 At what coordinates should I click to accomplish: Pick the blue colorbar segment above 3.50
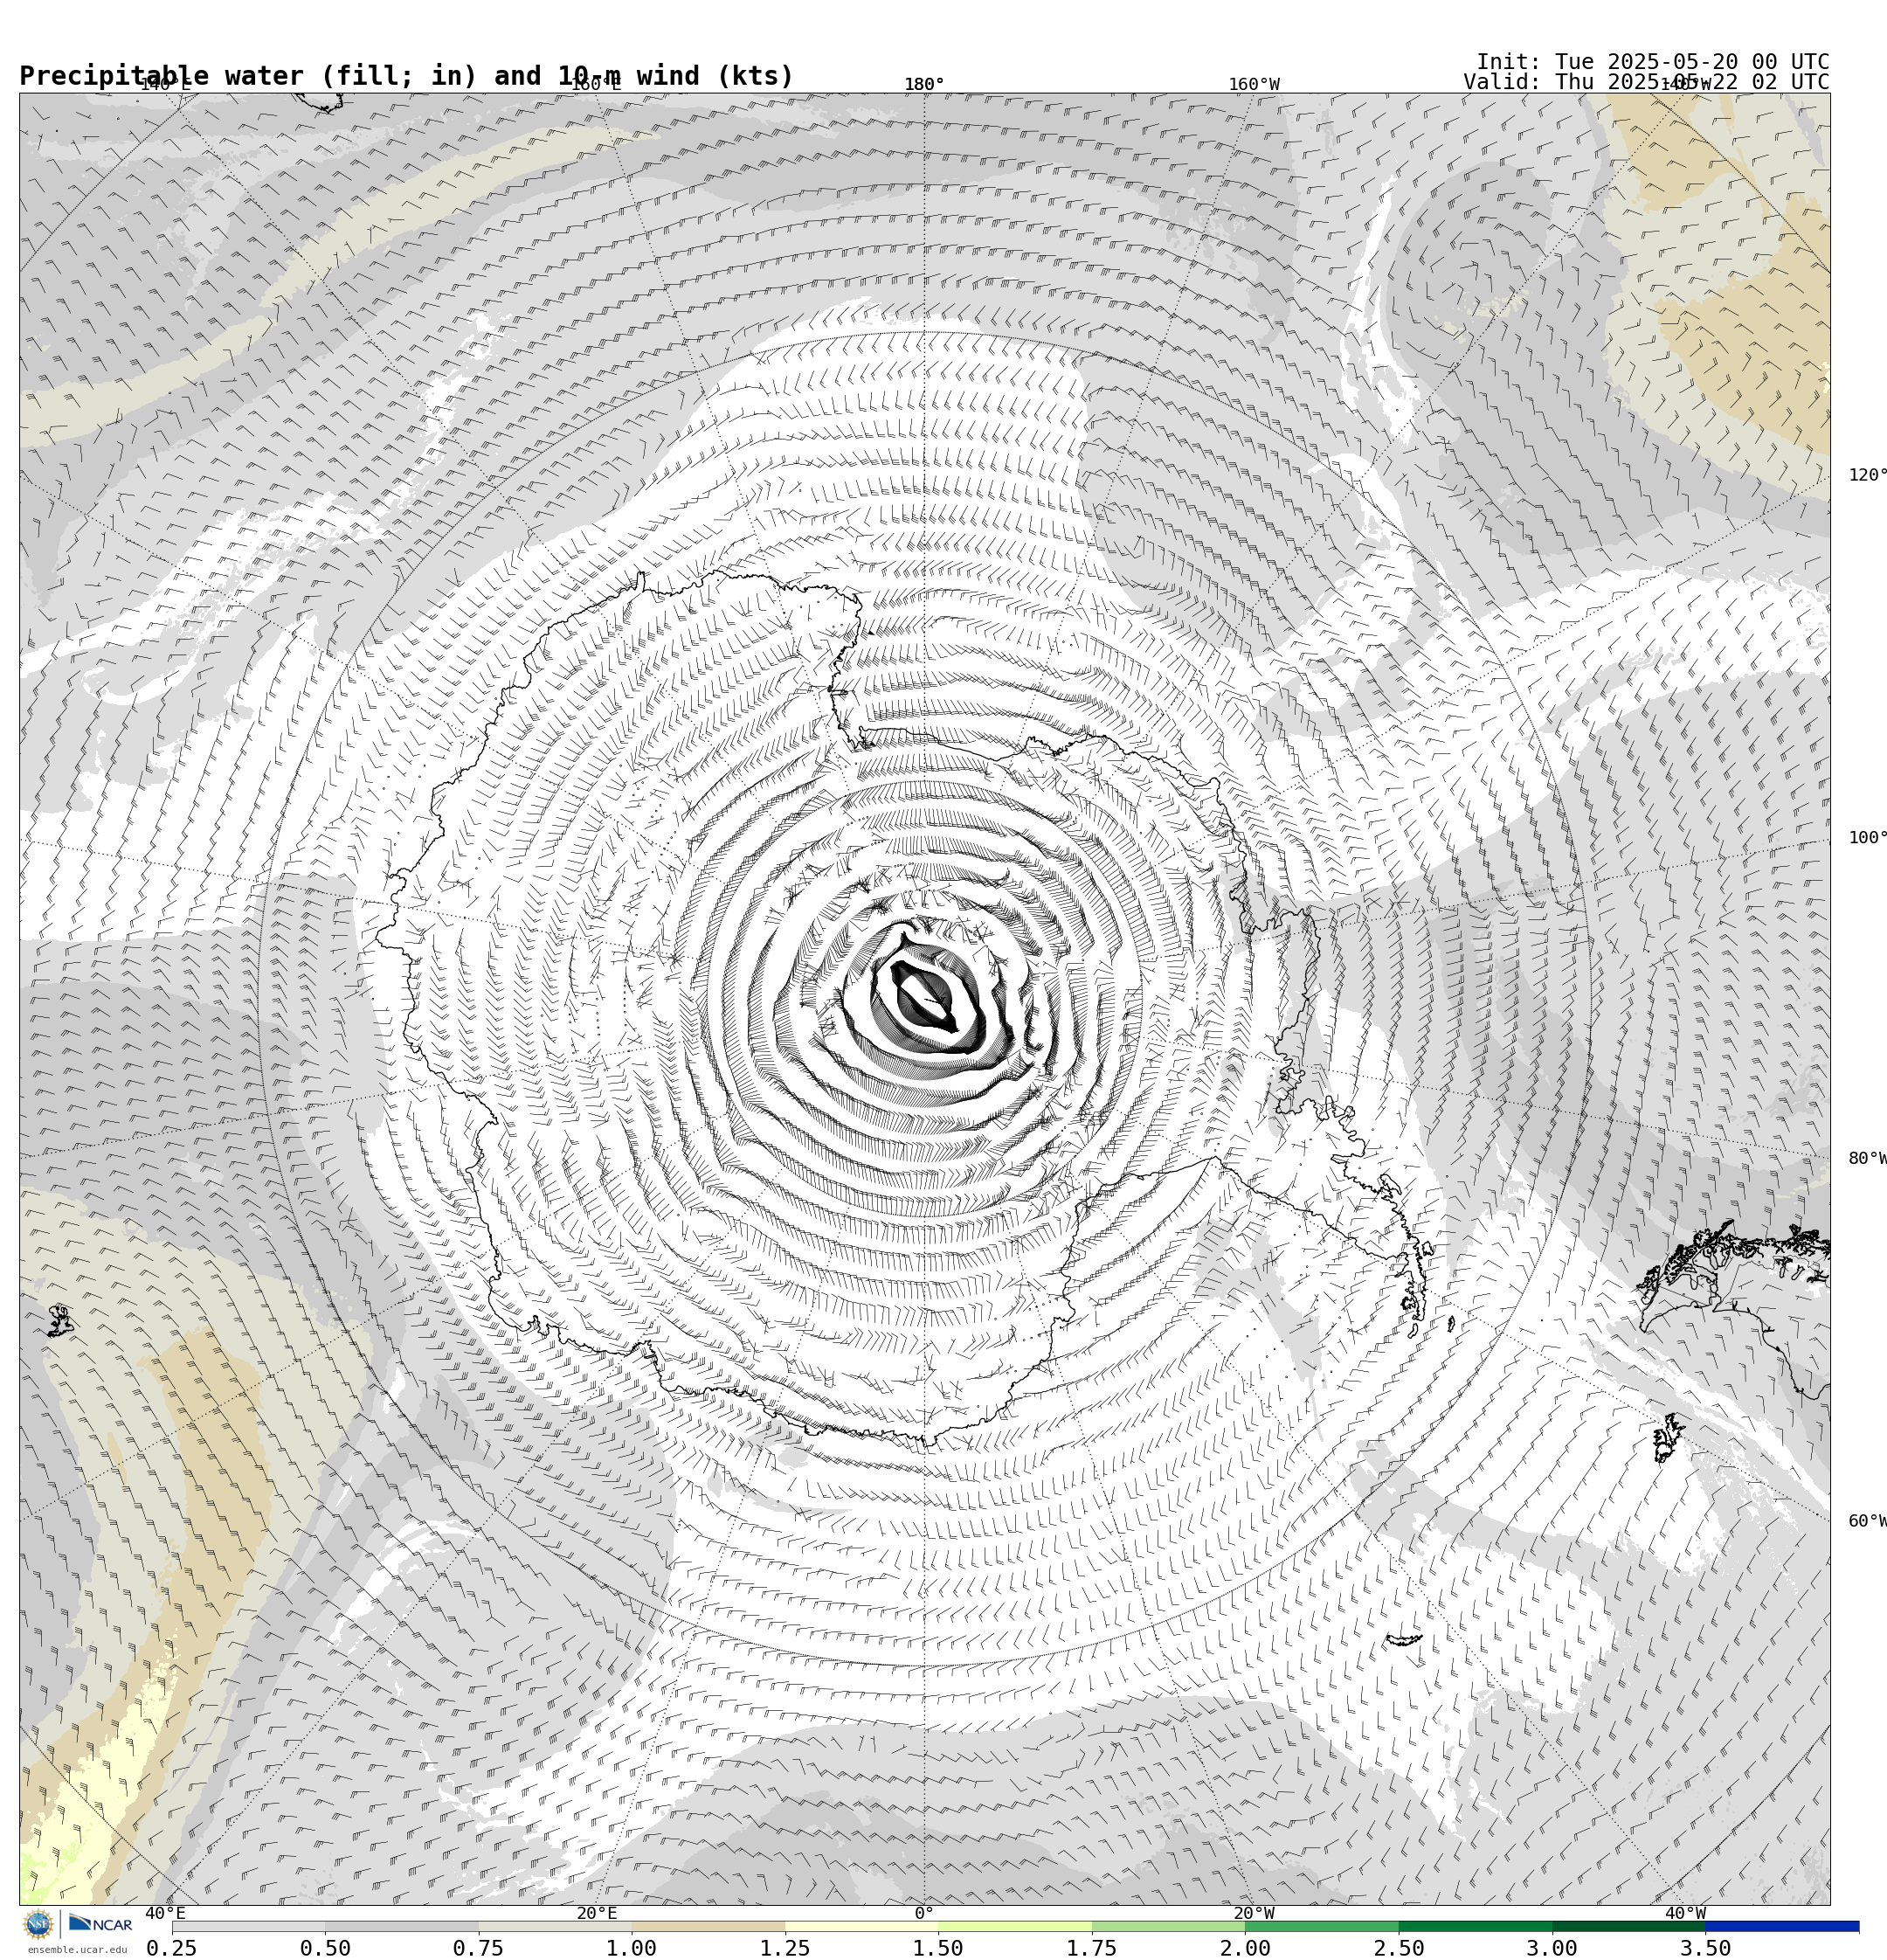click(1783, 1926)
